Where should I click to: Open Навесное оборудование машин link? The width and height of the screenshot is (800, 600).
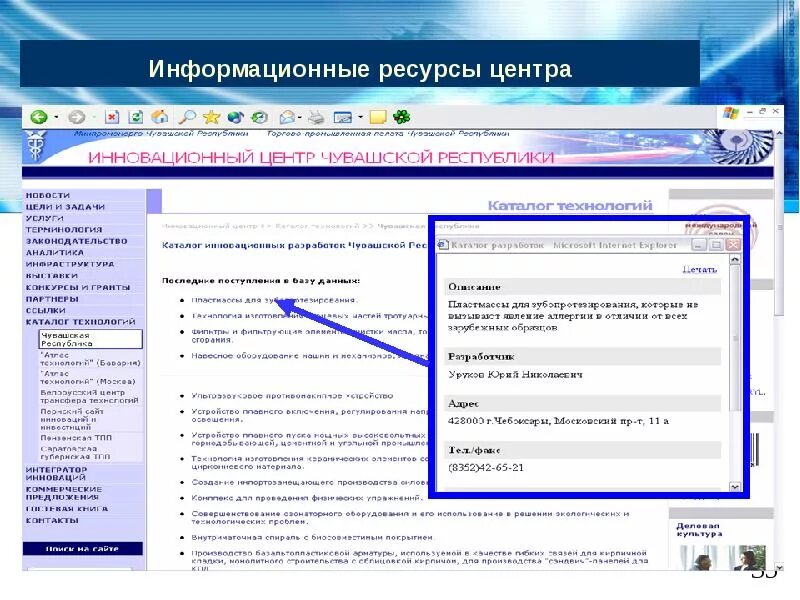pos(309,356)
